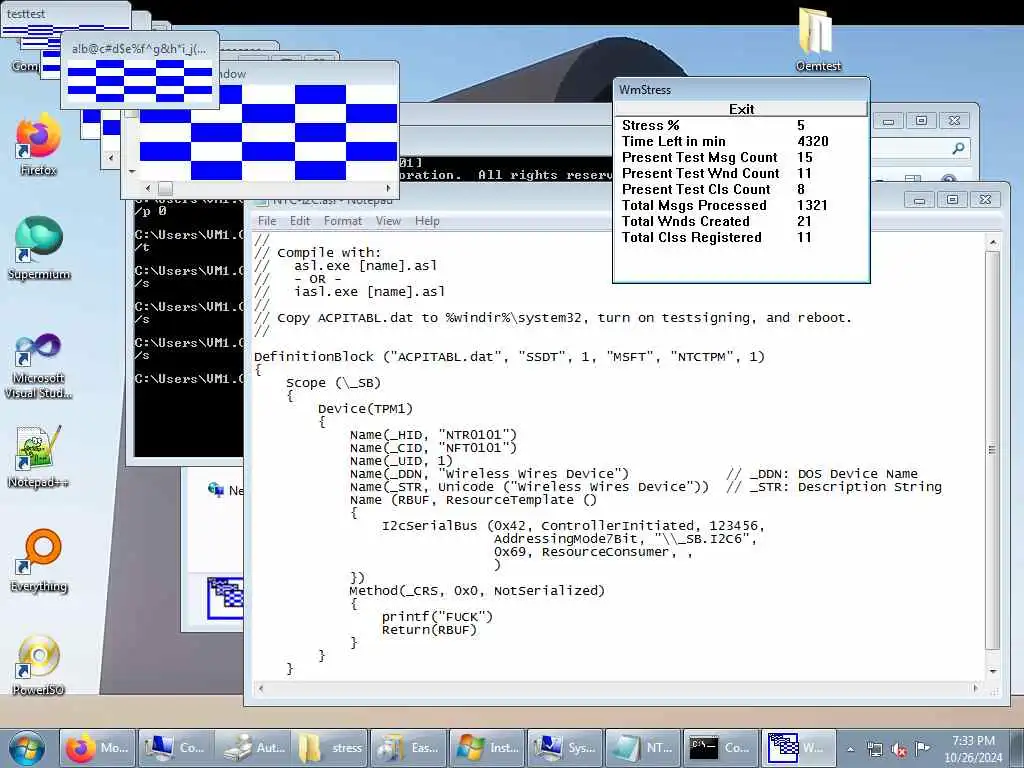This screenshot has height=768, width=1024.
Task: Click the taskbar clock showing 7:33 PM
Action: coord(972,748)
